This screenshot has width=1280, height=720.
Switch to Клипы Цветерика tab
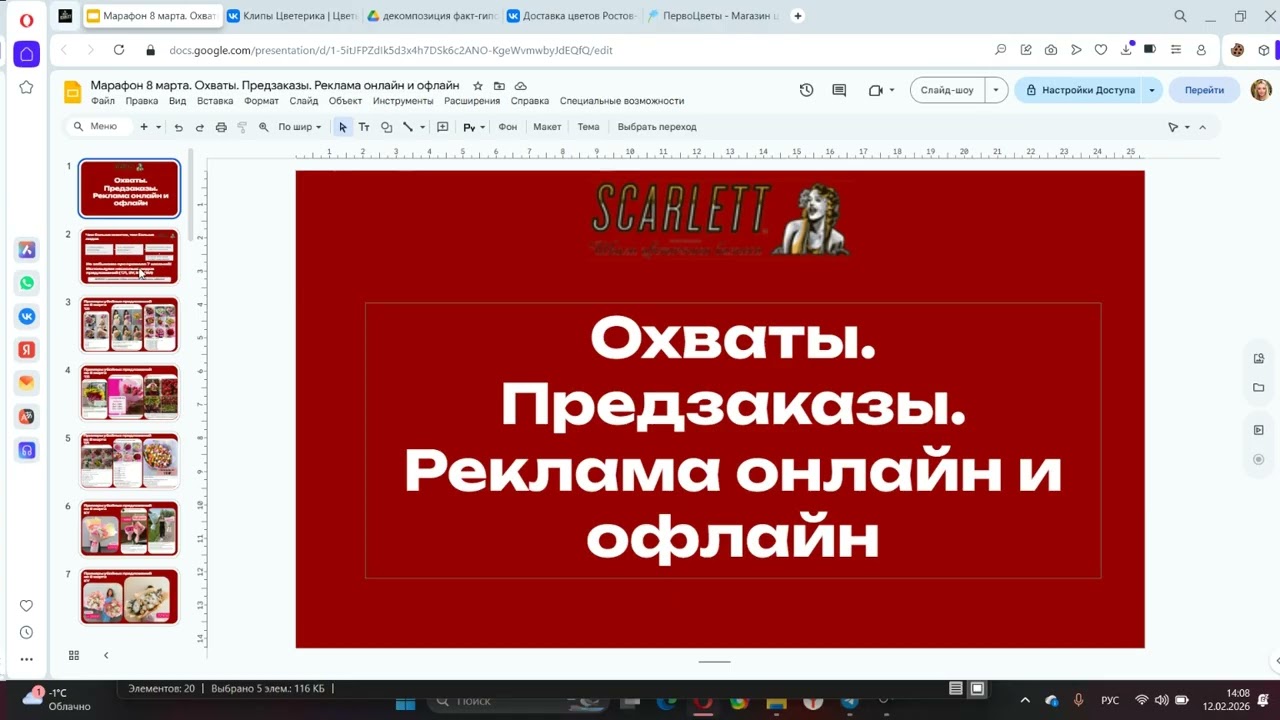[x=291, y=16]
